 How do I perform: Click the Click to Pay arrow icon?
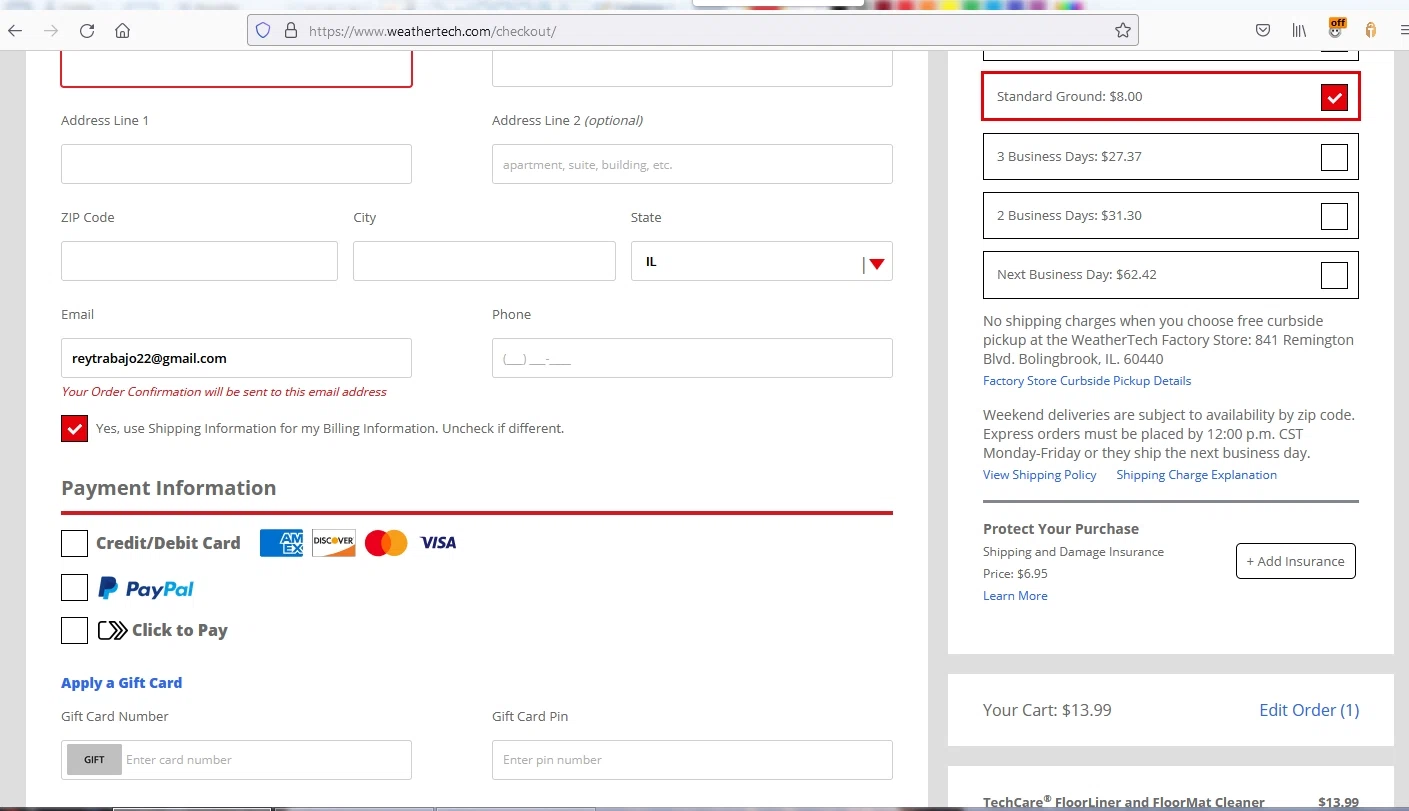(x=112, y=630)
